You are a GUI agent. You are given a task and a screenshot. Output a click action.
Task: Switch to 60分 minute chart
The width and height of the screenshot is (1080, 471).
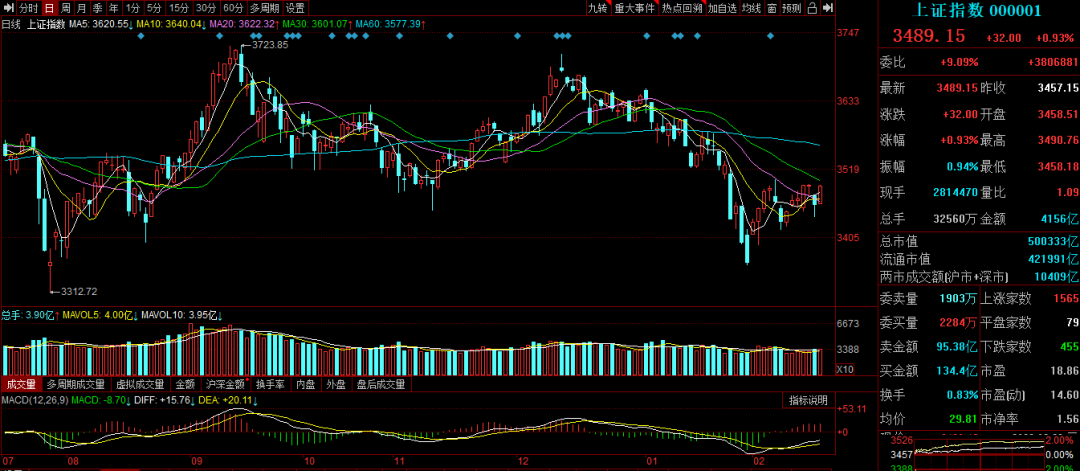233,8
